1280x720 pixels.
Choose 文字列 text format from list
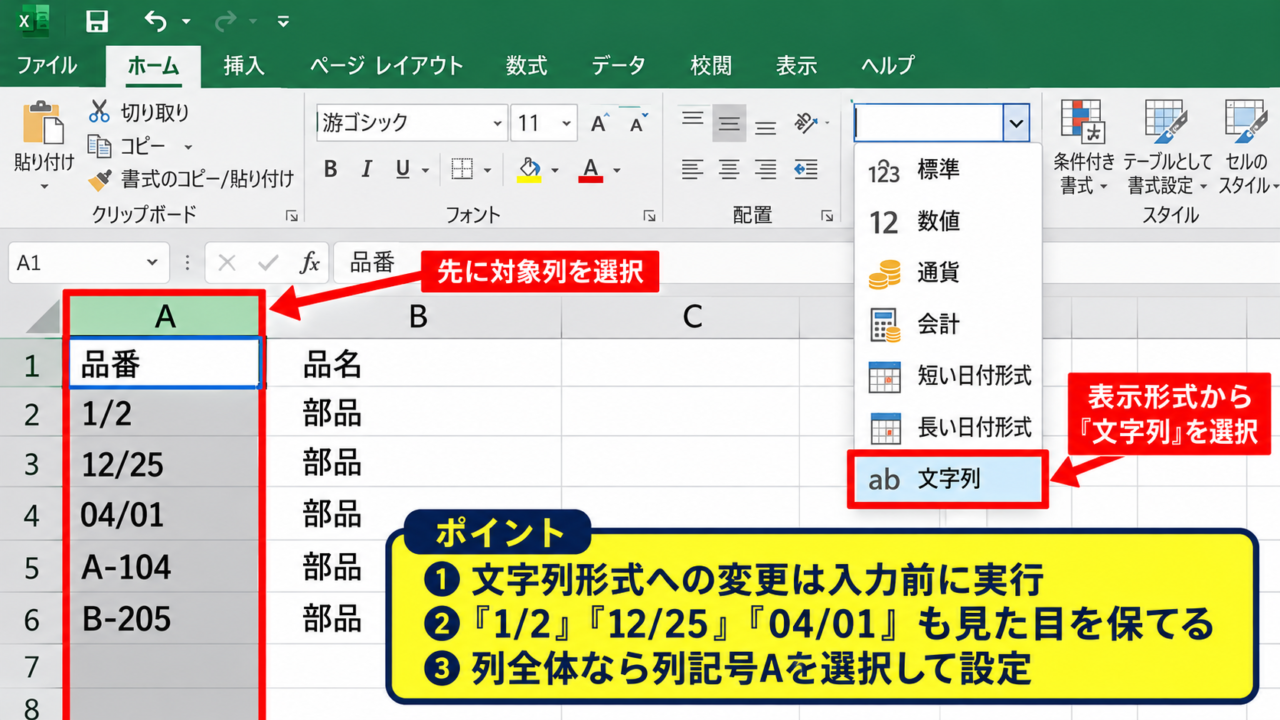pos(947,479)
